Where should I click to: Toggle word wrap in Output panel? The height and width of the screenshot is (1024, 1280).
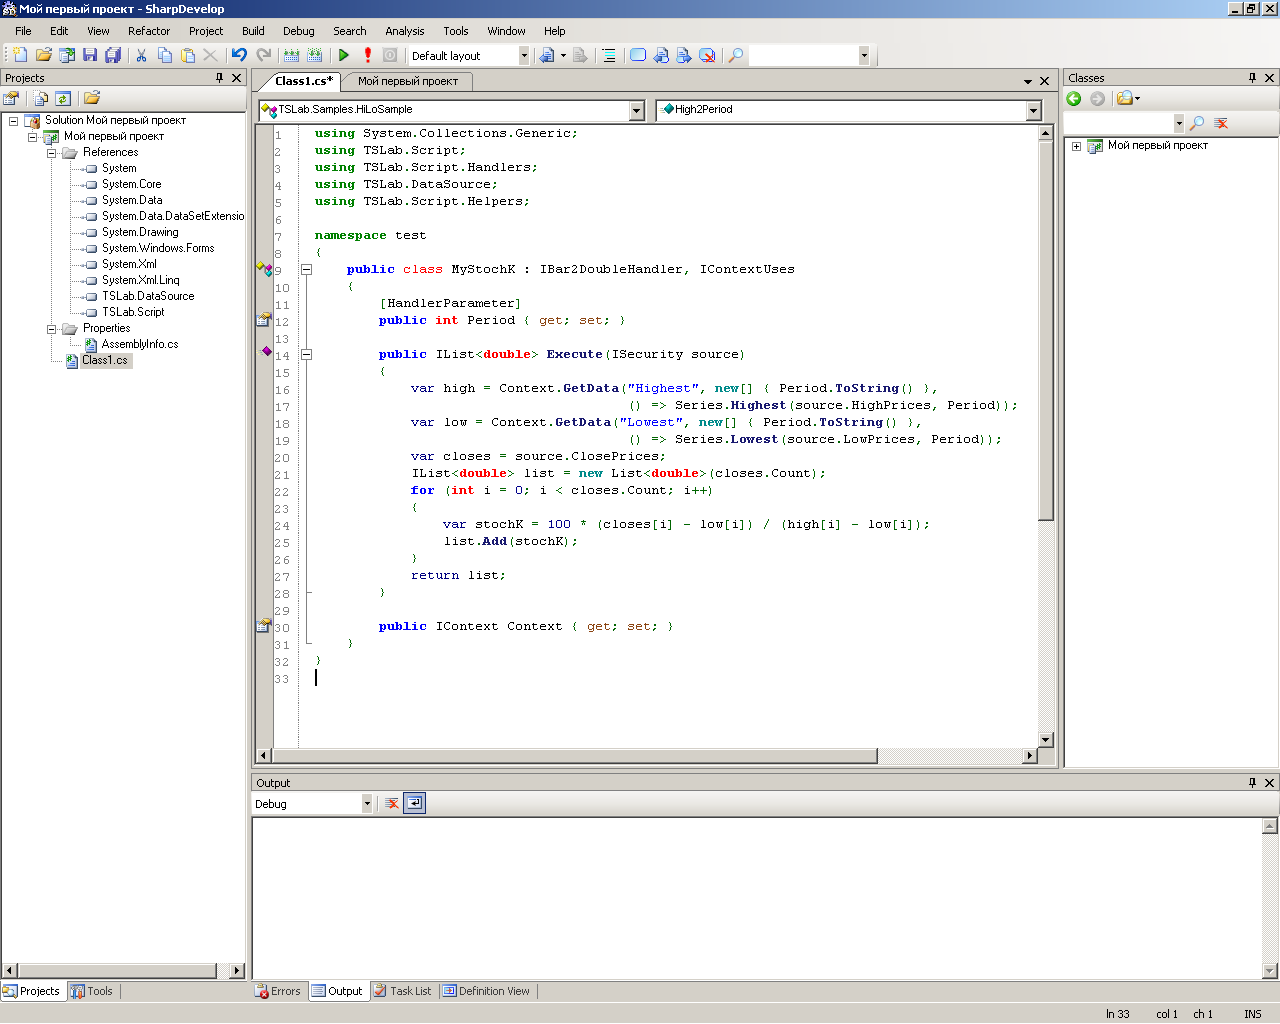pyautogui.click(x=415, y=803)
